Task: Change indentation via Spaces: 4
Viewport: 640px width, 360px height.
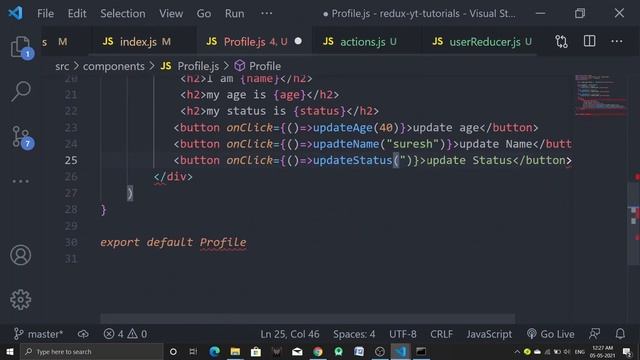Action: 354,334
